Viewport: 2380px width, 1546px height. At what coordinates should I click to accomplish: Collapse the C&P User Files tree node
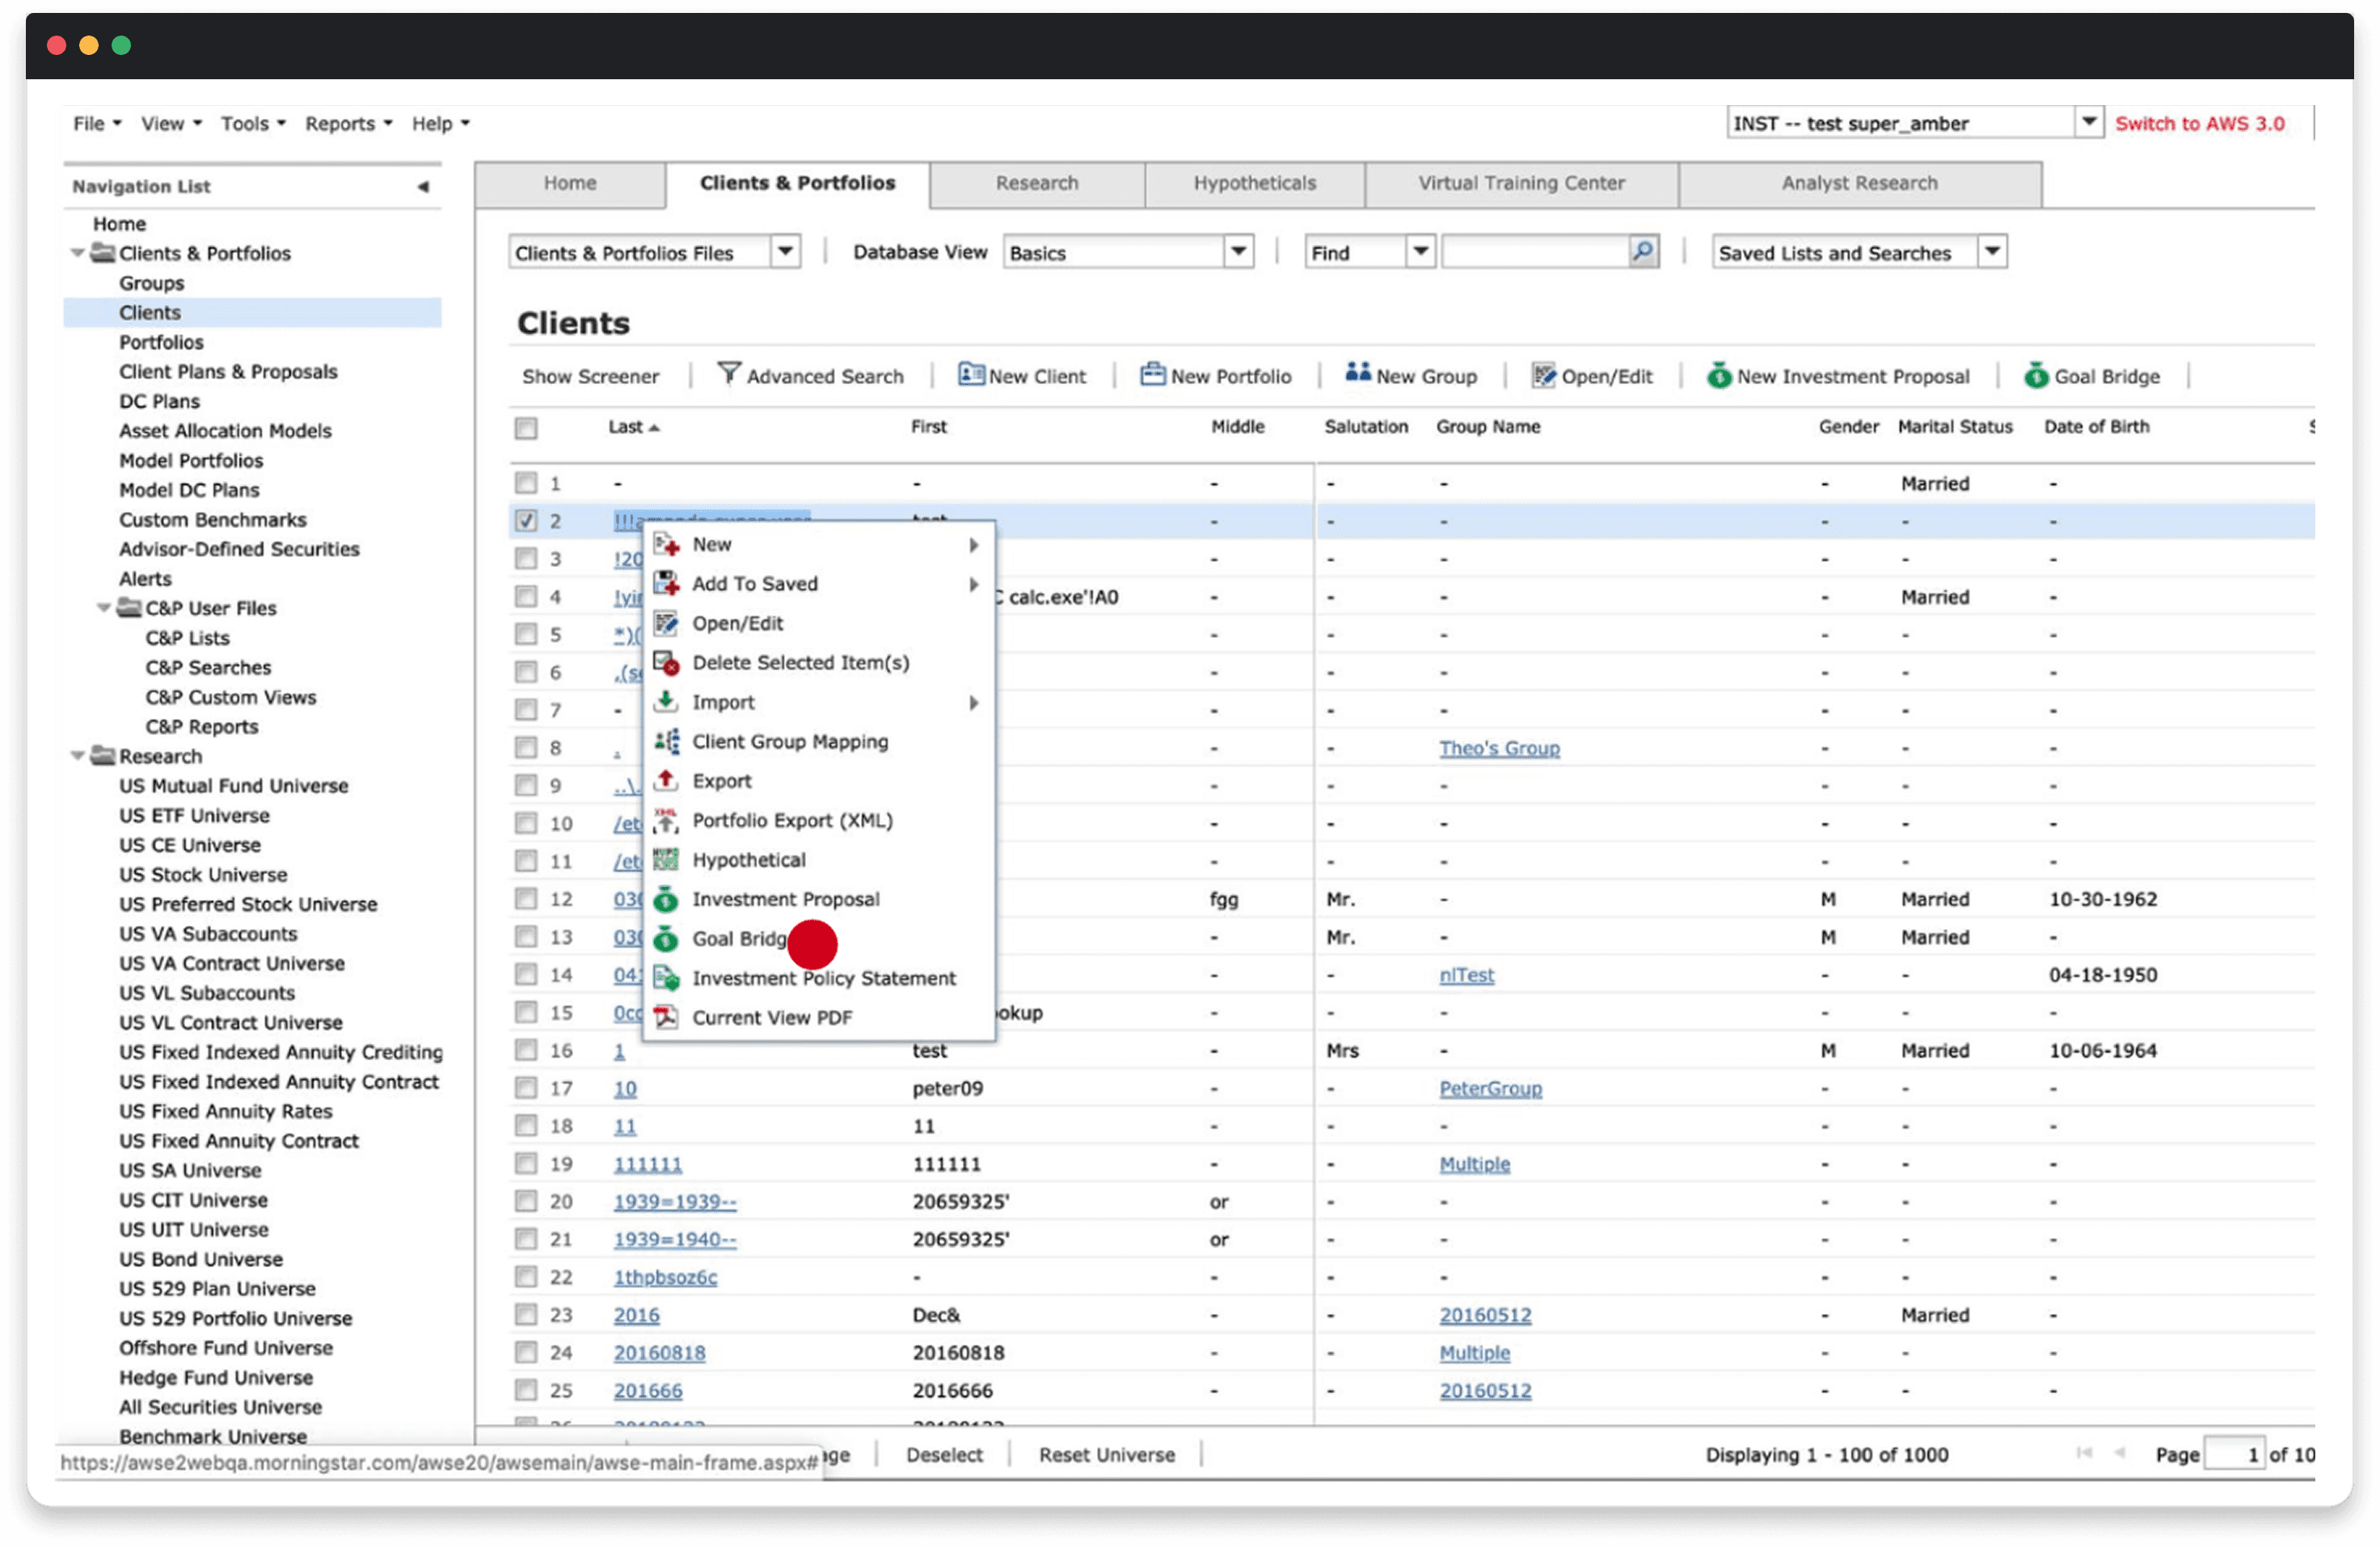coord(103,608)
